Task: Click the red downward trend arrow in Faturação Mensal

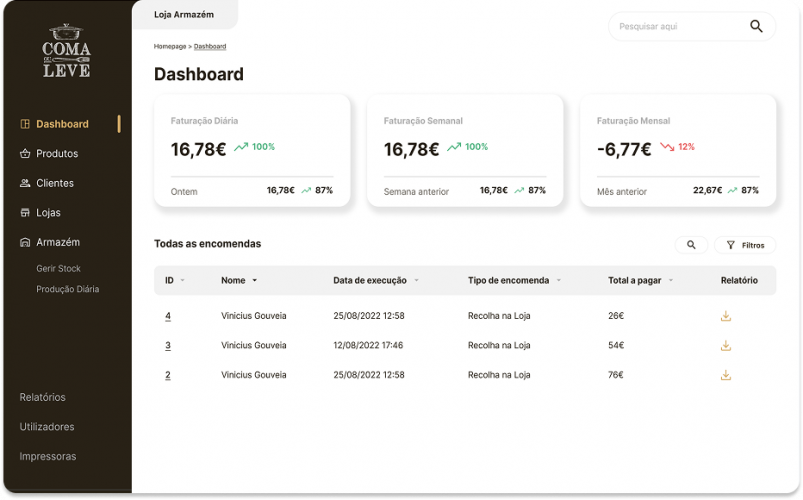Action: point(667,147)
